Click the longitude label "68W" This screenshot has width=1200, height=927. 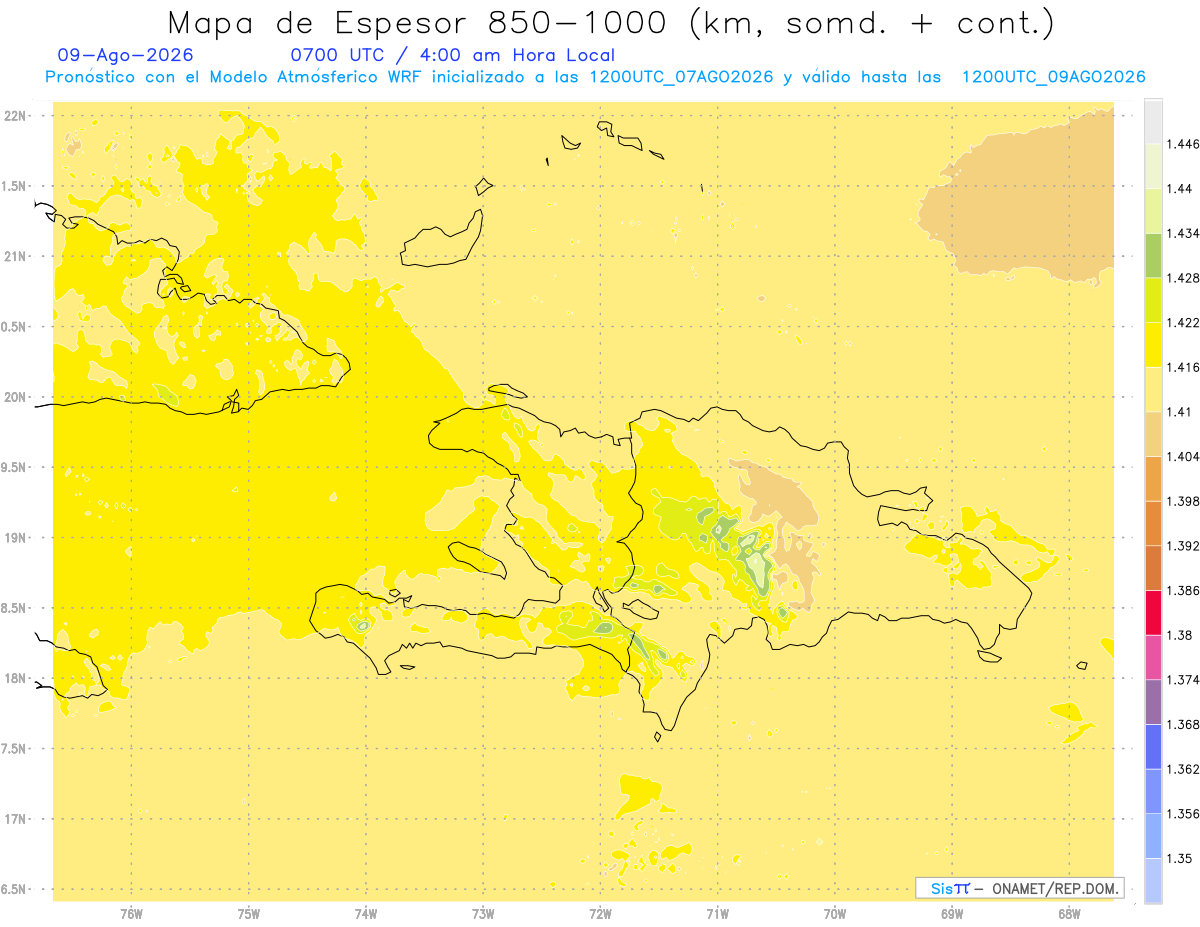click(x=1069, y=914)
